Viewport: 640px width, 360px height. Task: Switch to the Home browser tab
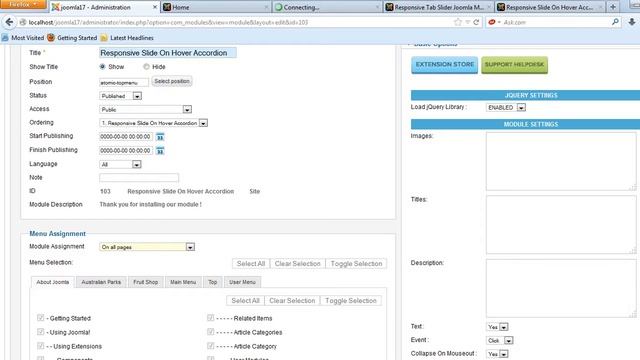216,7
